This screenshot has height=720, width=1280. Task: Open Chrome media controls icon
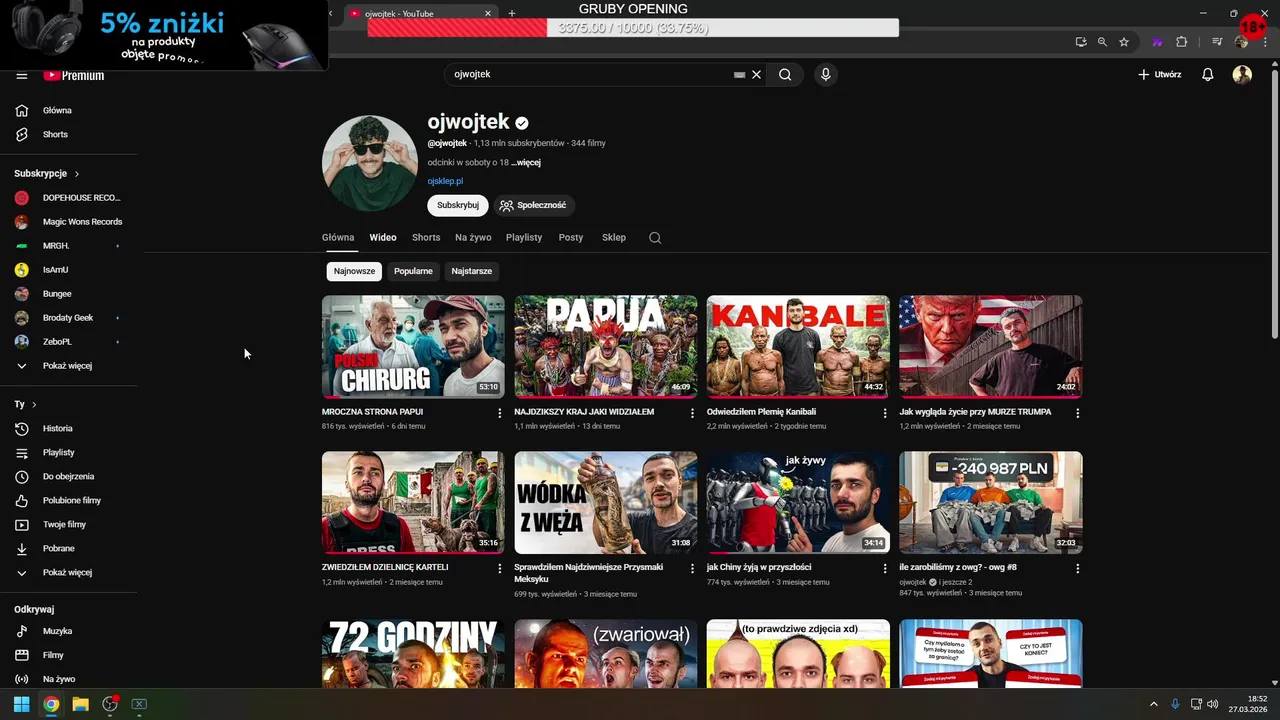tap(1217, 42)
